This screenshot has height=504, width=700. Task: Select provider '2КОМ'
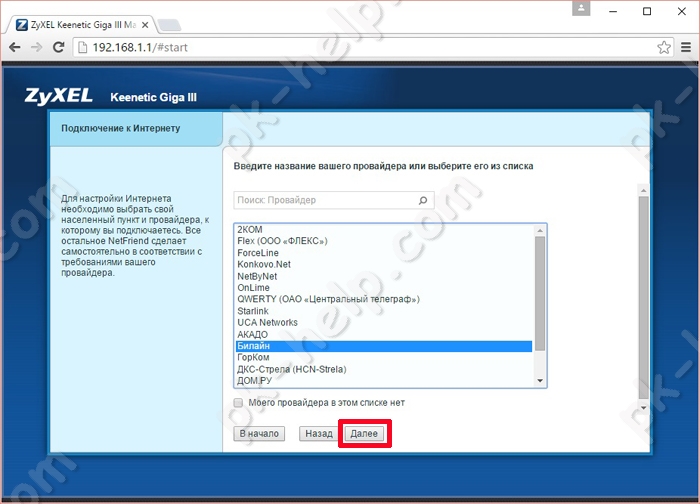coord(384,229)
